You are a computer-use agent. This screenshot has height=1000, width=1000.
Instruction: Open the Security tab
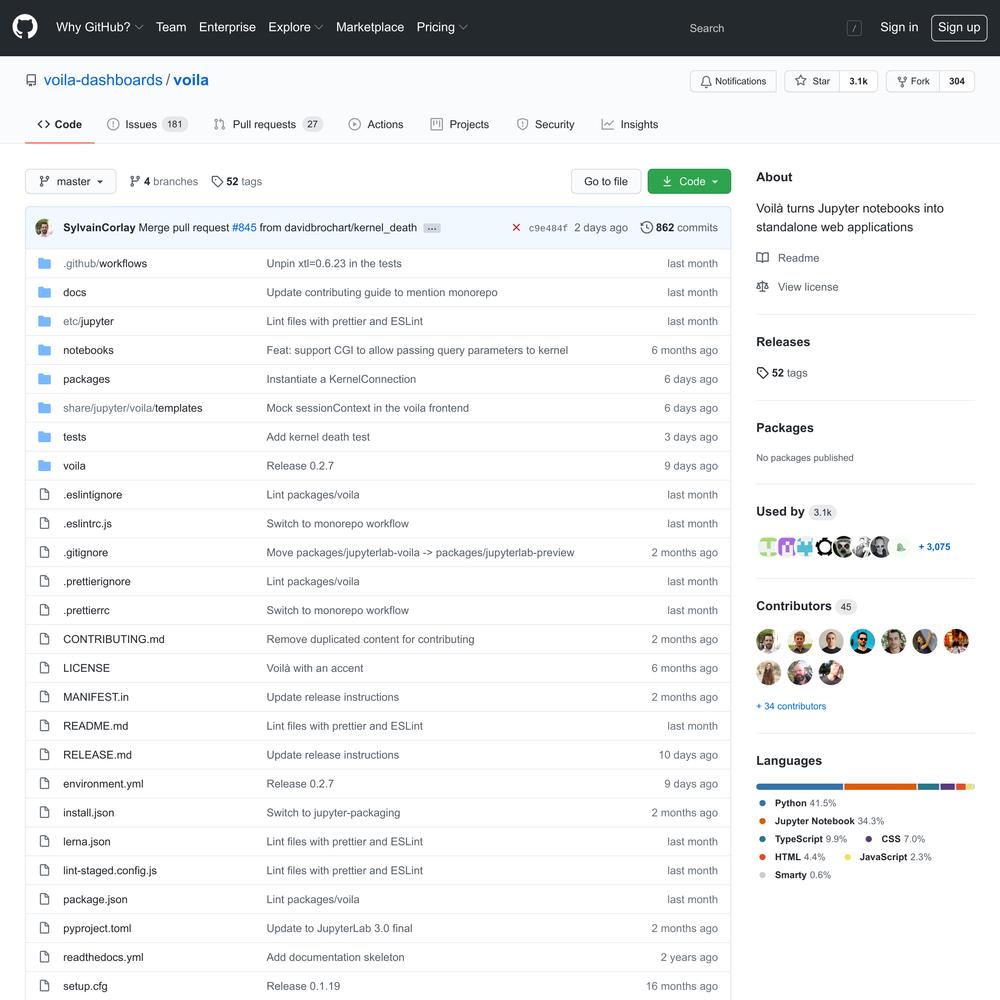545,124
